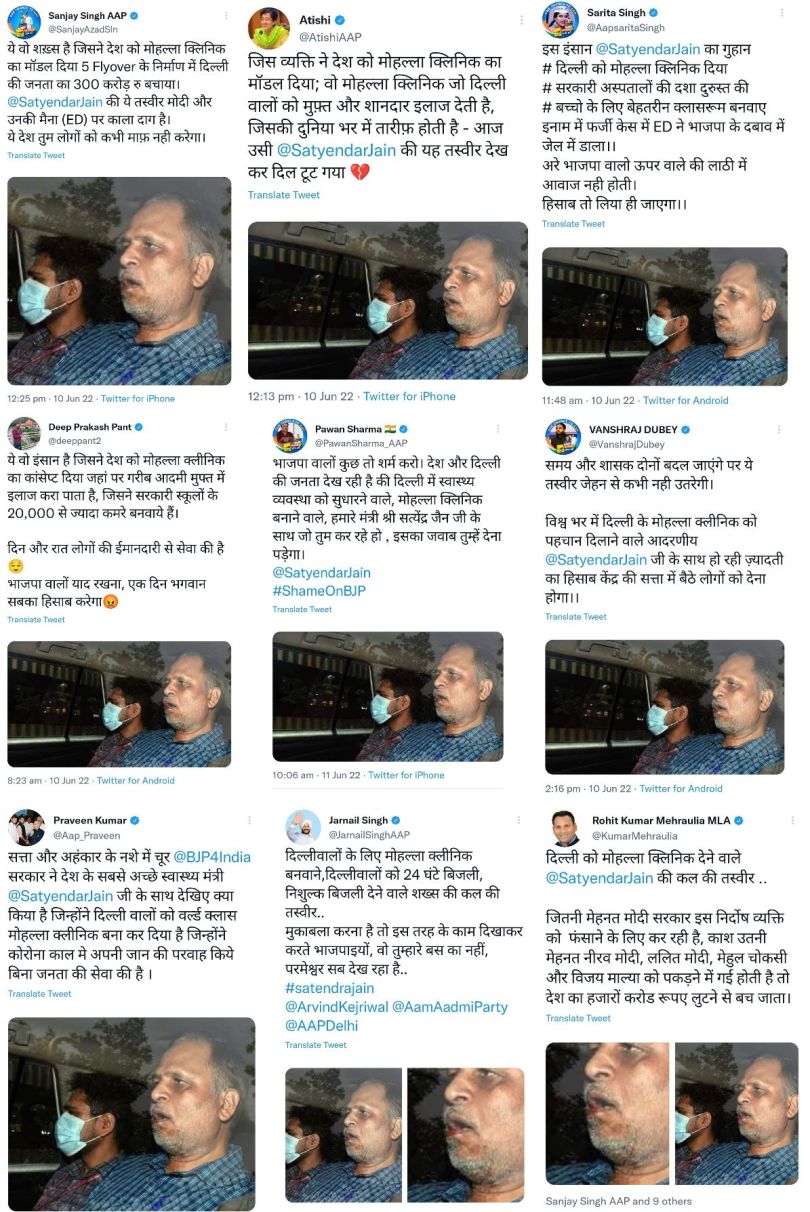The image size is (810, 1212).
Task: Open Praveen Kumar's profile avatar
Action: pyautogui.click(x=26, y=828)
